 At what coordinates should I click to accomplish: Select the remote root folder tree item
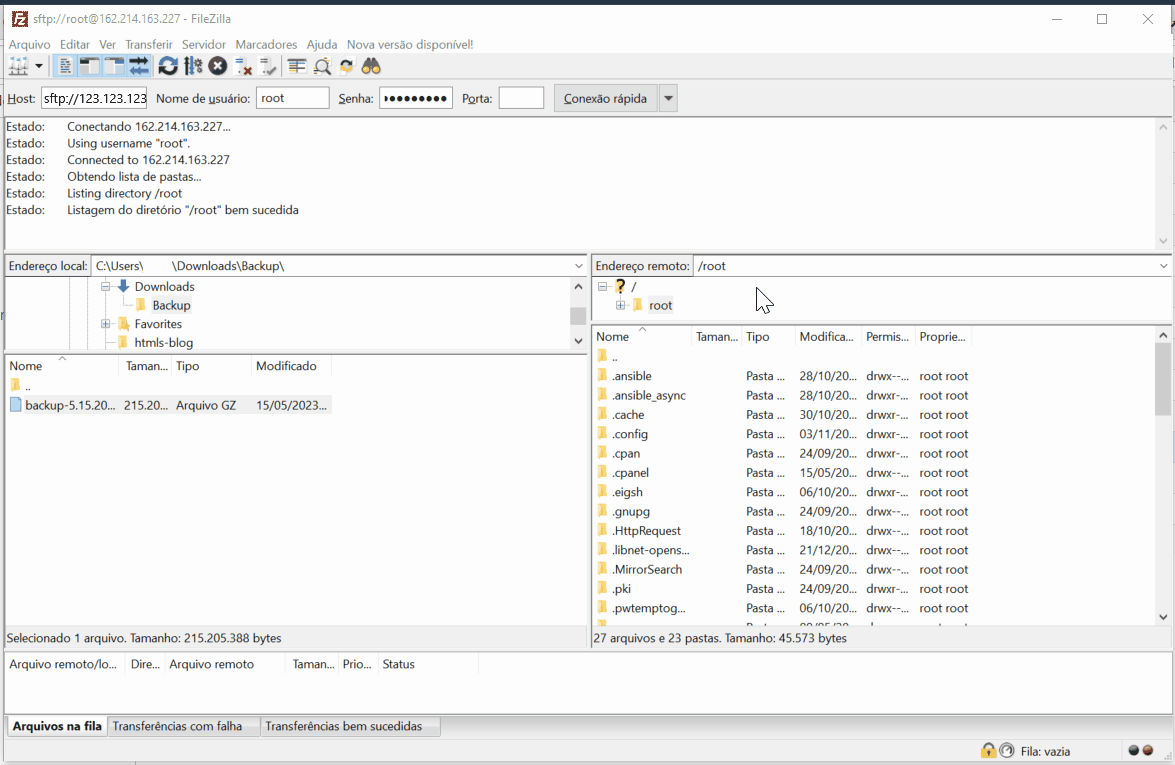point(660,305)
